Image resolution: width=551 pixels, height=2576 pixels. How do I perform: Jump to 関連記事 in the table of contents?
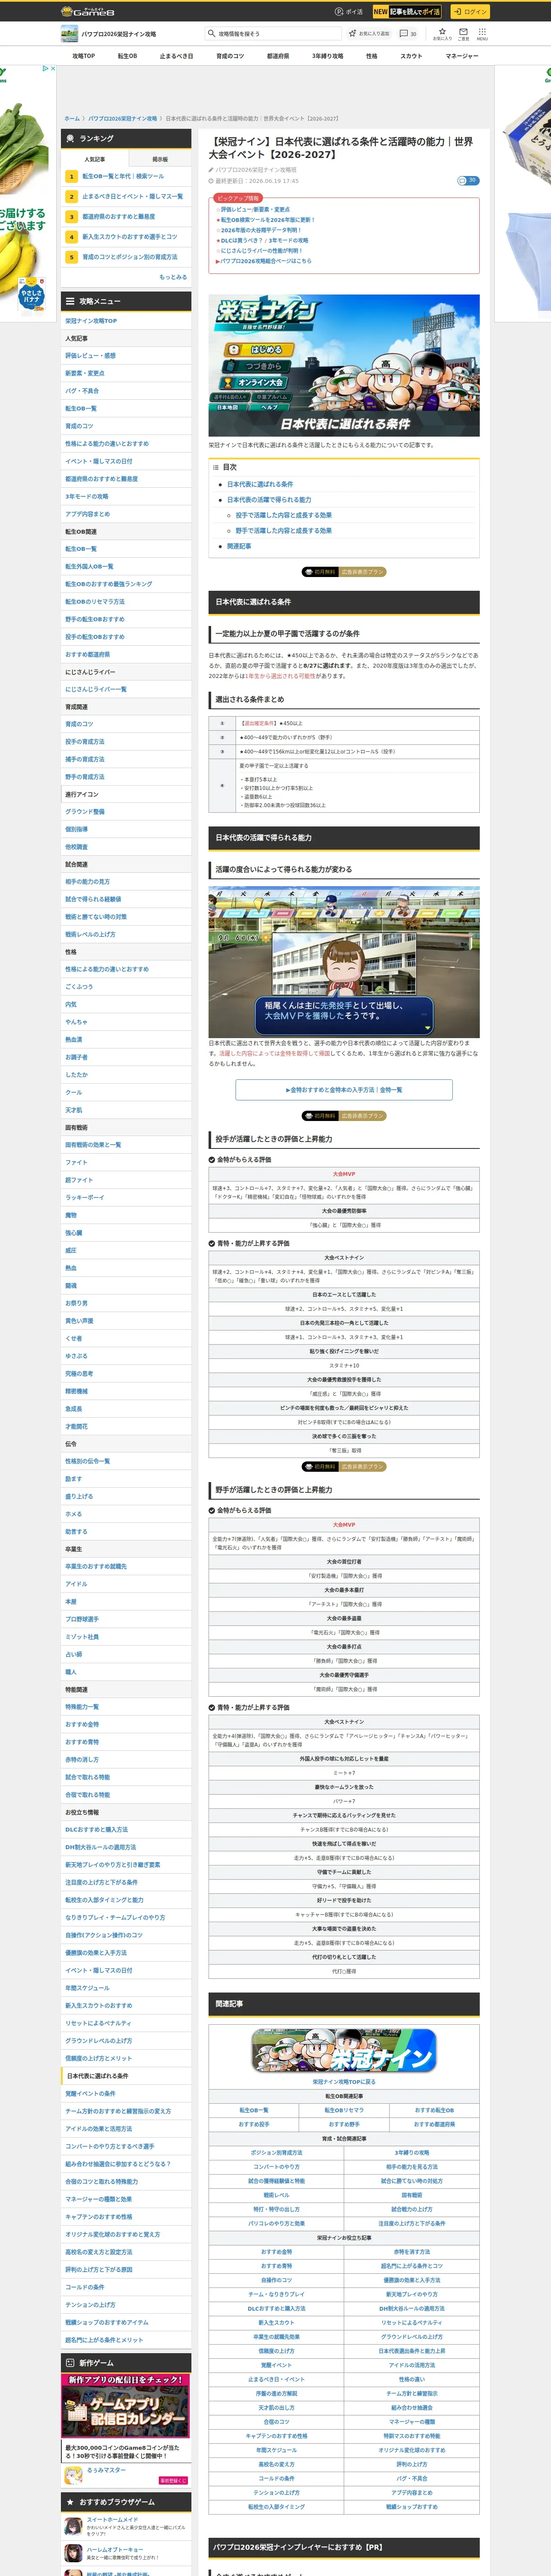[x=239, y=546]
